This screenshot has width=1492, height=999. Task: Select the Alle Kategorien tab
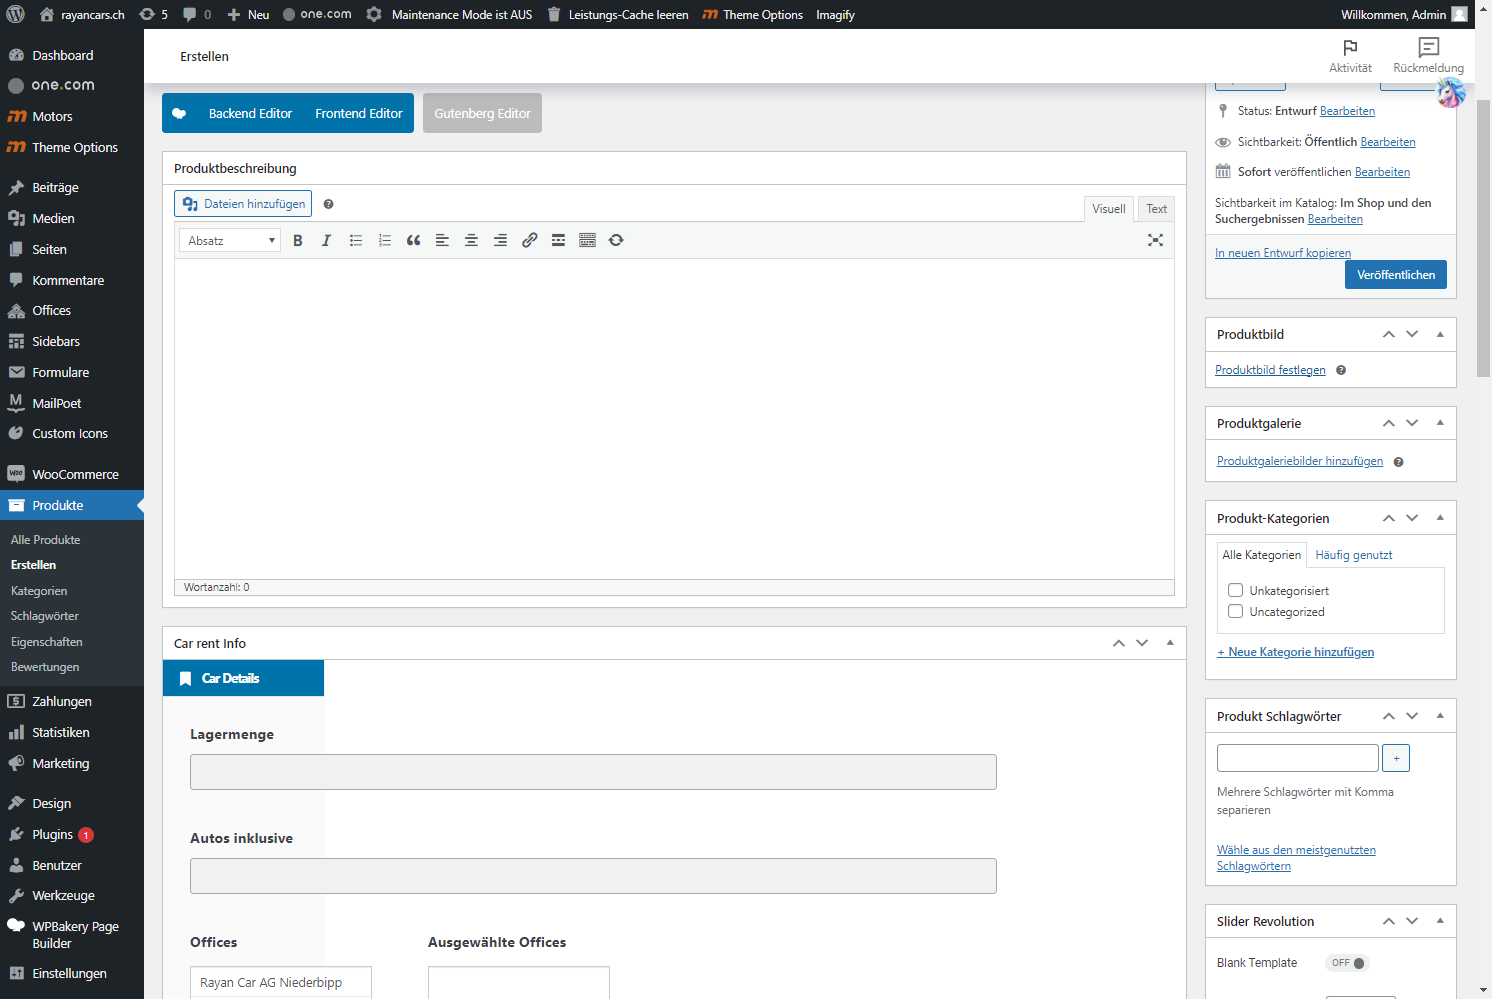tap(1262, 555)
